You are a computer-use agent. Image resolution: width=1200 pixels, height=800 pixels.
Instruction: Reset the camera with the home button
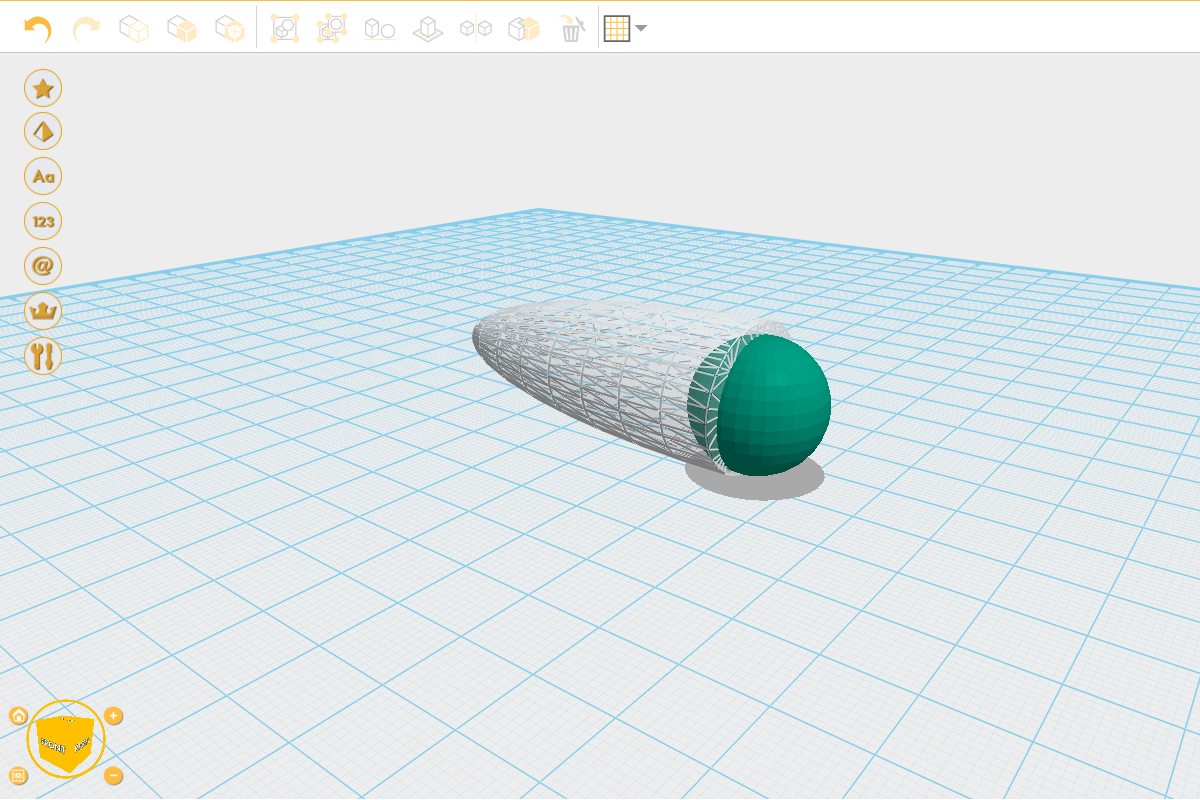coord(18,715)
